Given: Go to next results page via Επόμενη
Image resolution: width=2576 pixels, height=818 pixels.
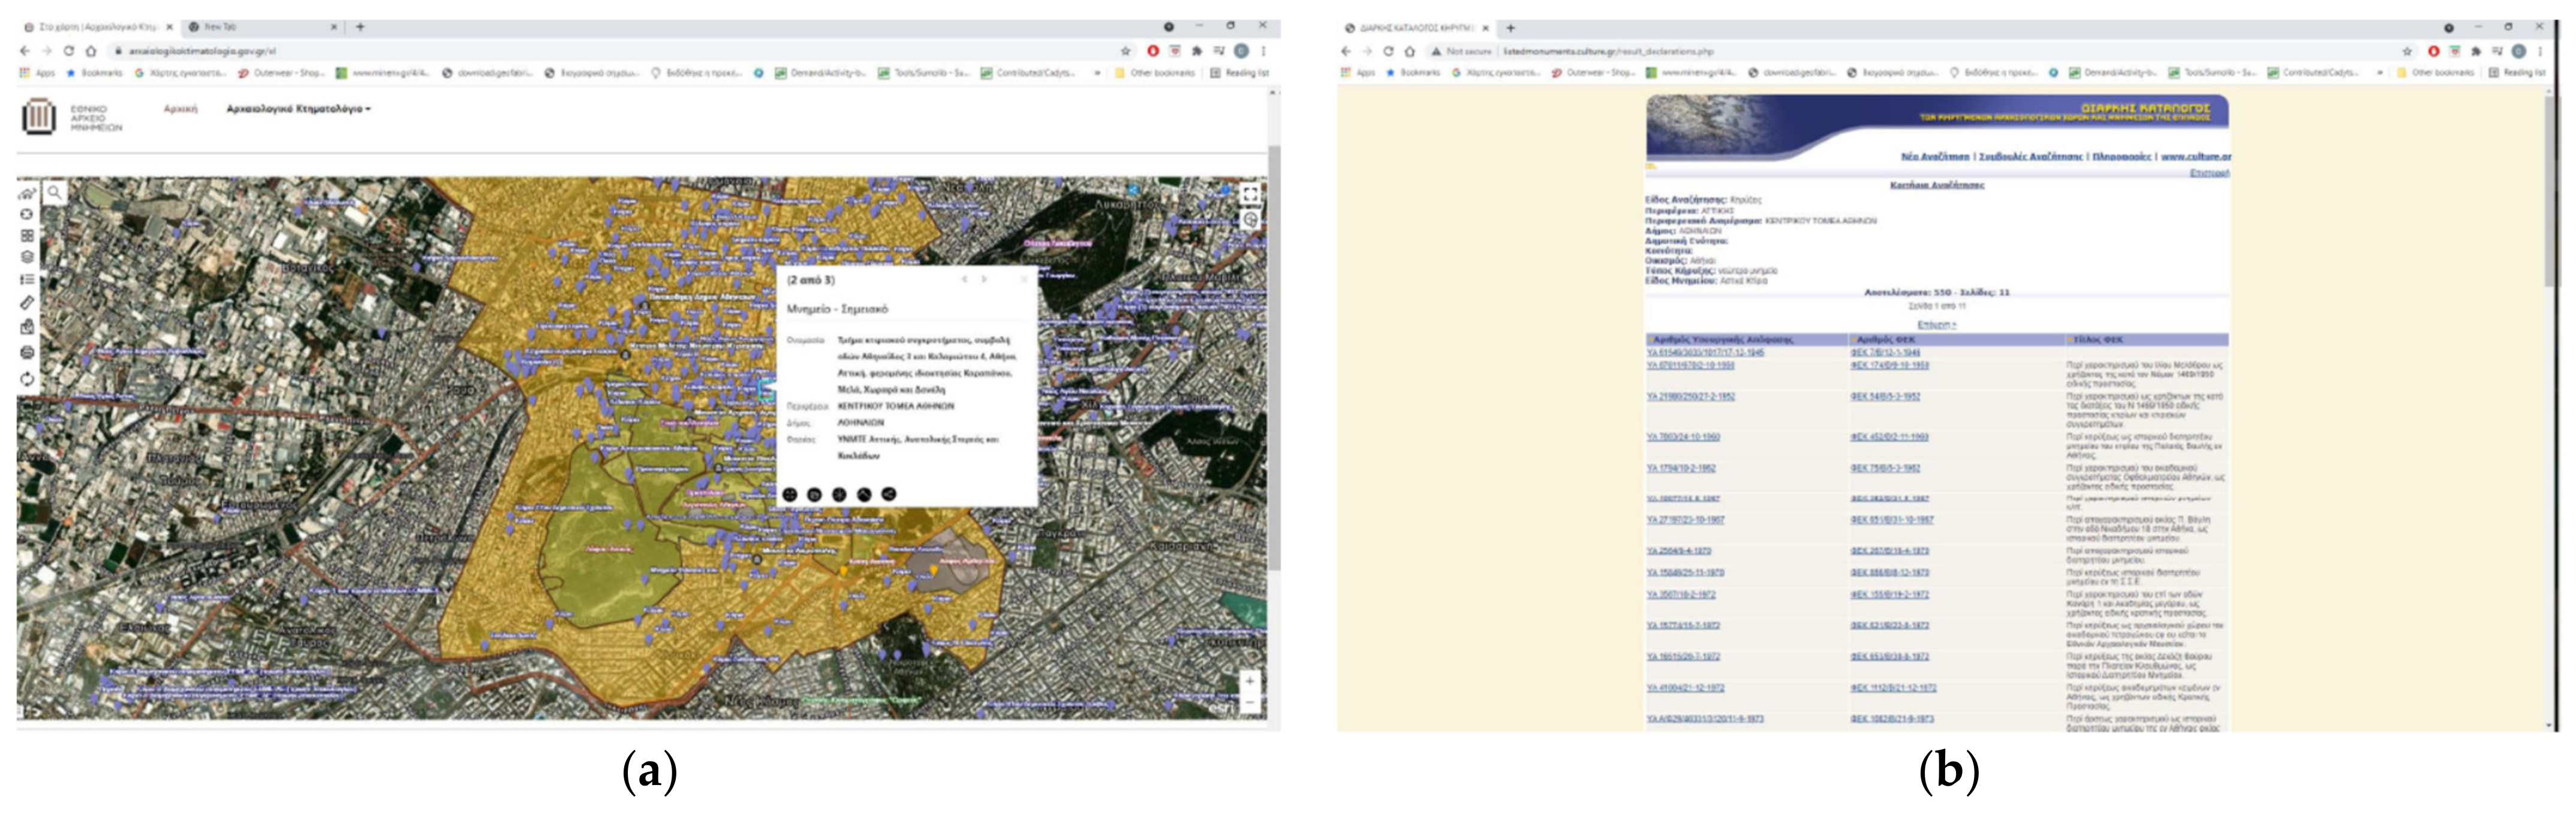Looking at the screenshot, I should [1936, 325].
